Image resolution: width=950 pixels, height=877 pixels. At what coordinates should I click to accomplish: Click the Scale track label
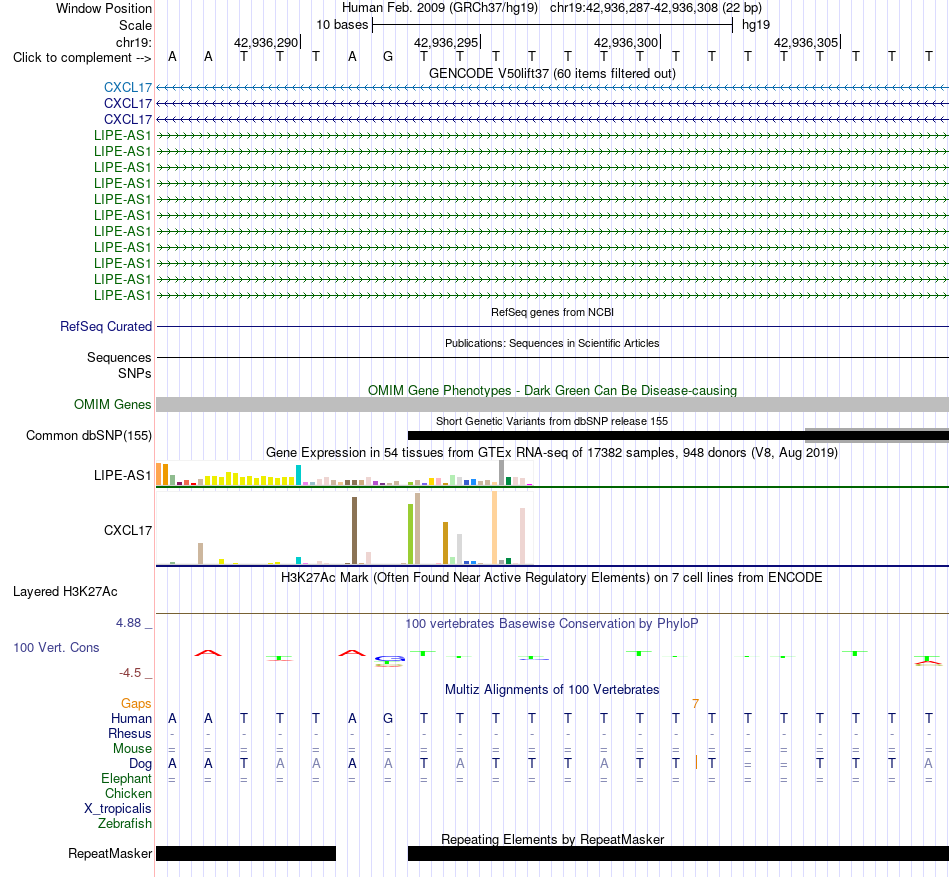click(x=135, y=25)
